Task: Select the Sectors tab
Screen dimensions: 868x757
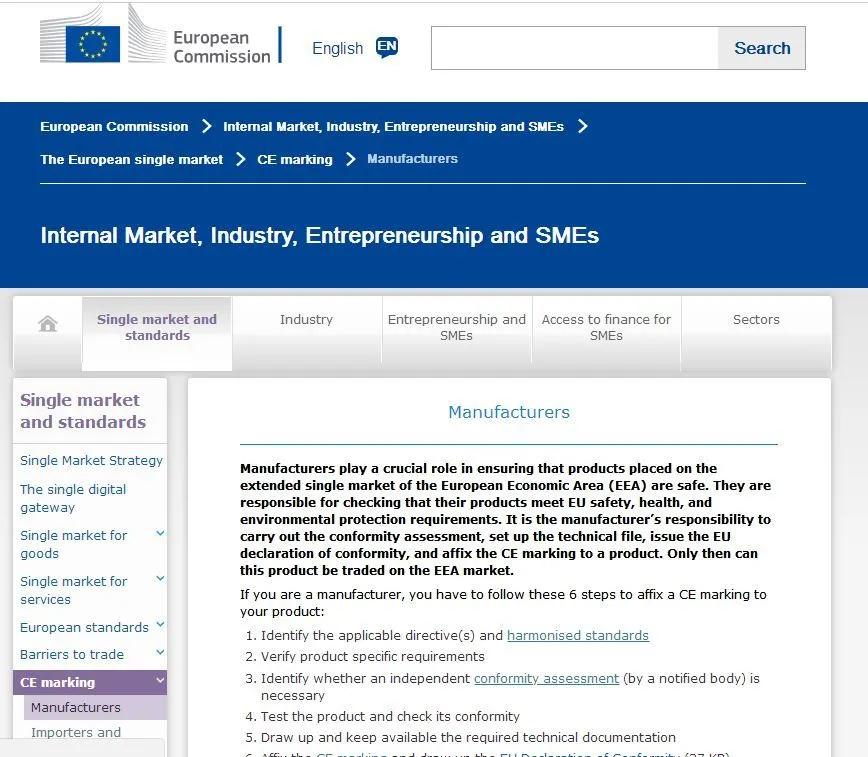Action: point(756,320)
